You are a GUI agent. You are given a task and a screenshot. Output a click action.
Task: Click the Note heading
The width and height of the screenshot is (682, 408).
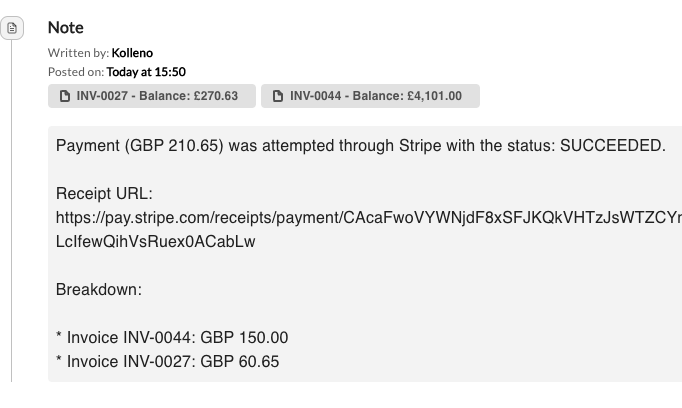tap(66, 28)
